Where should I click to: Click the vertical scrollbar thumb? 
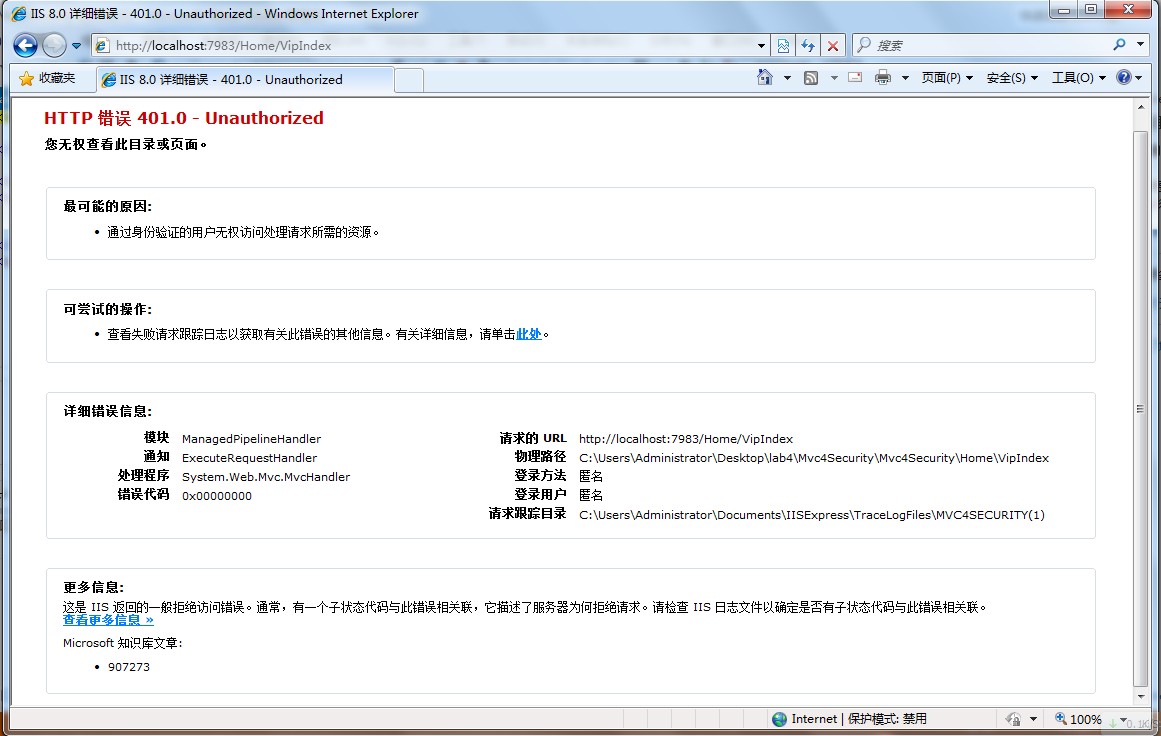(1140, 409)
